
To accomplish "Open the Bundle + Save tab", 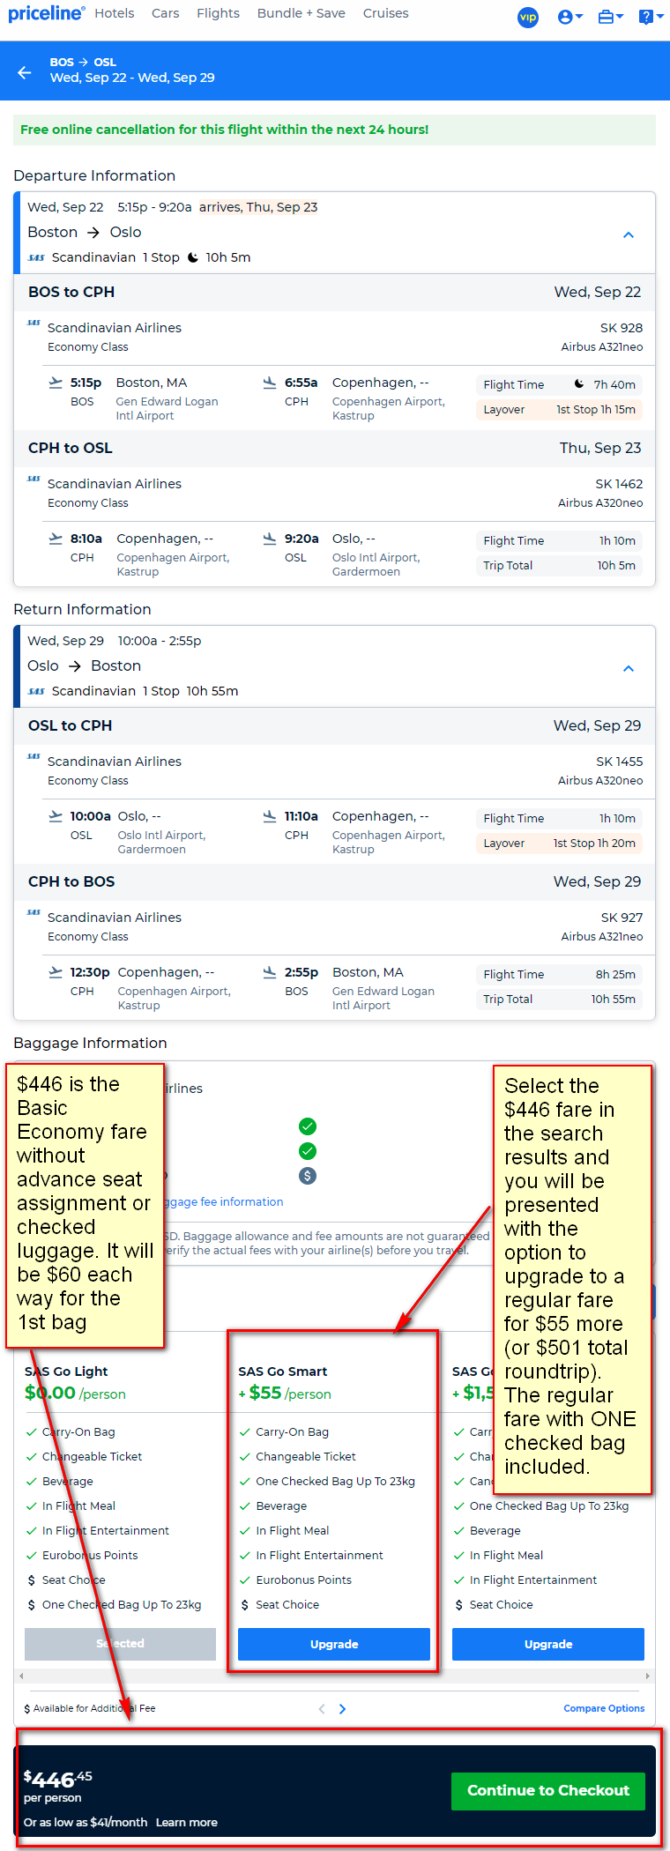I will (x=300, y=14).
